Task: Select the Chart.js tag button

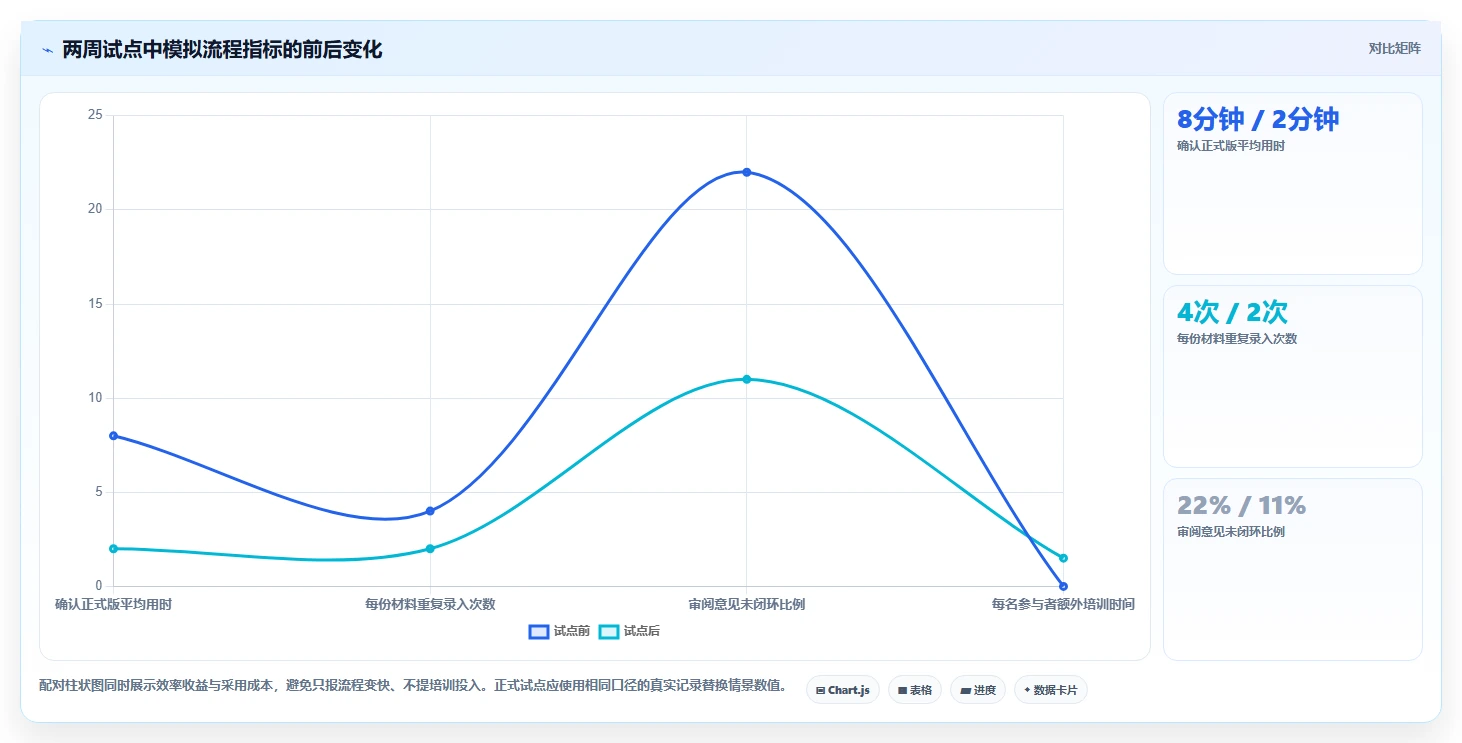Action: (x=843, y=690)
